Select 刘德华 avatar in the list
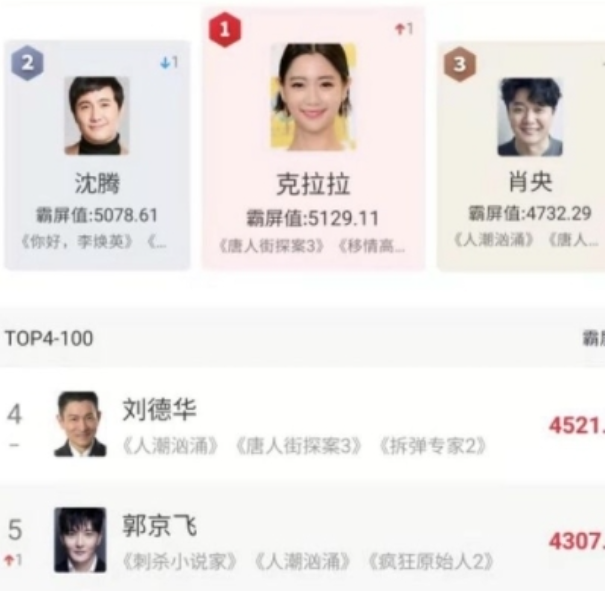This screenshot has height=591, width=605. pyautogui.click(x=80, y=424)
